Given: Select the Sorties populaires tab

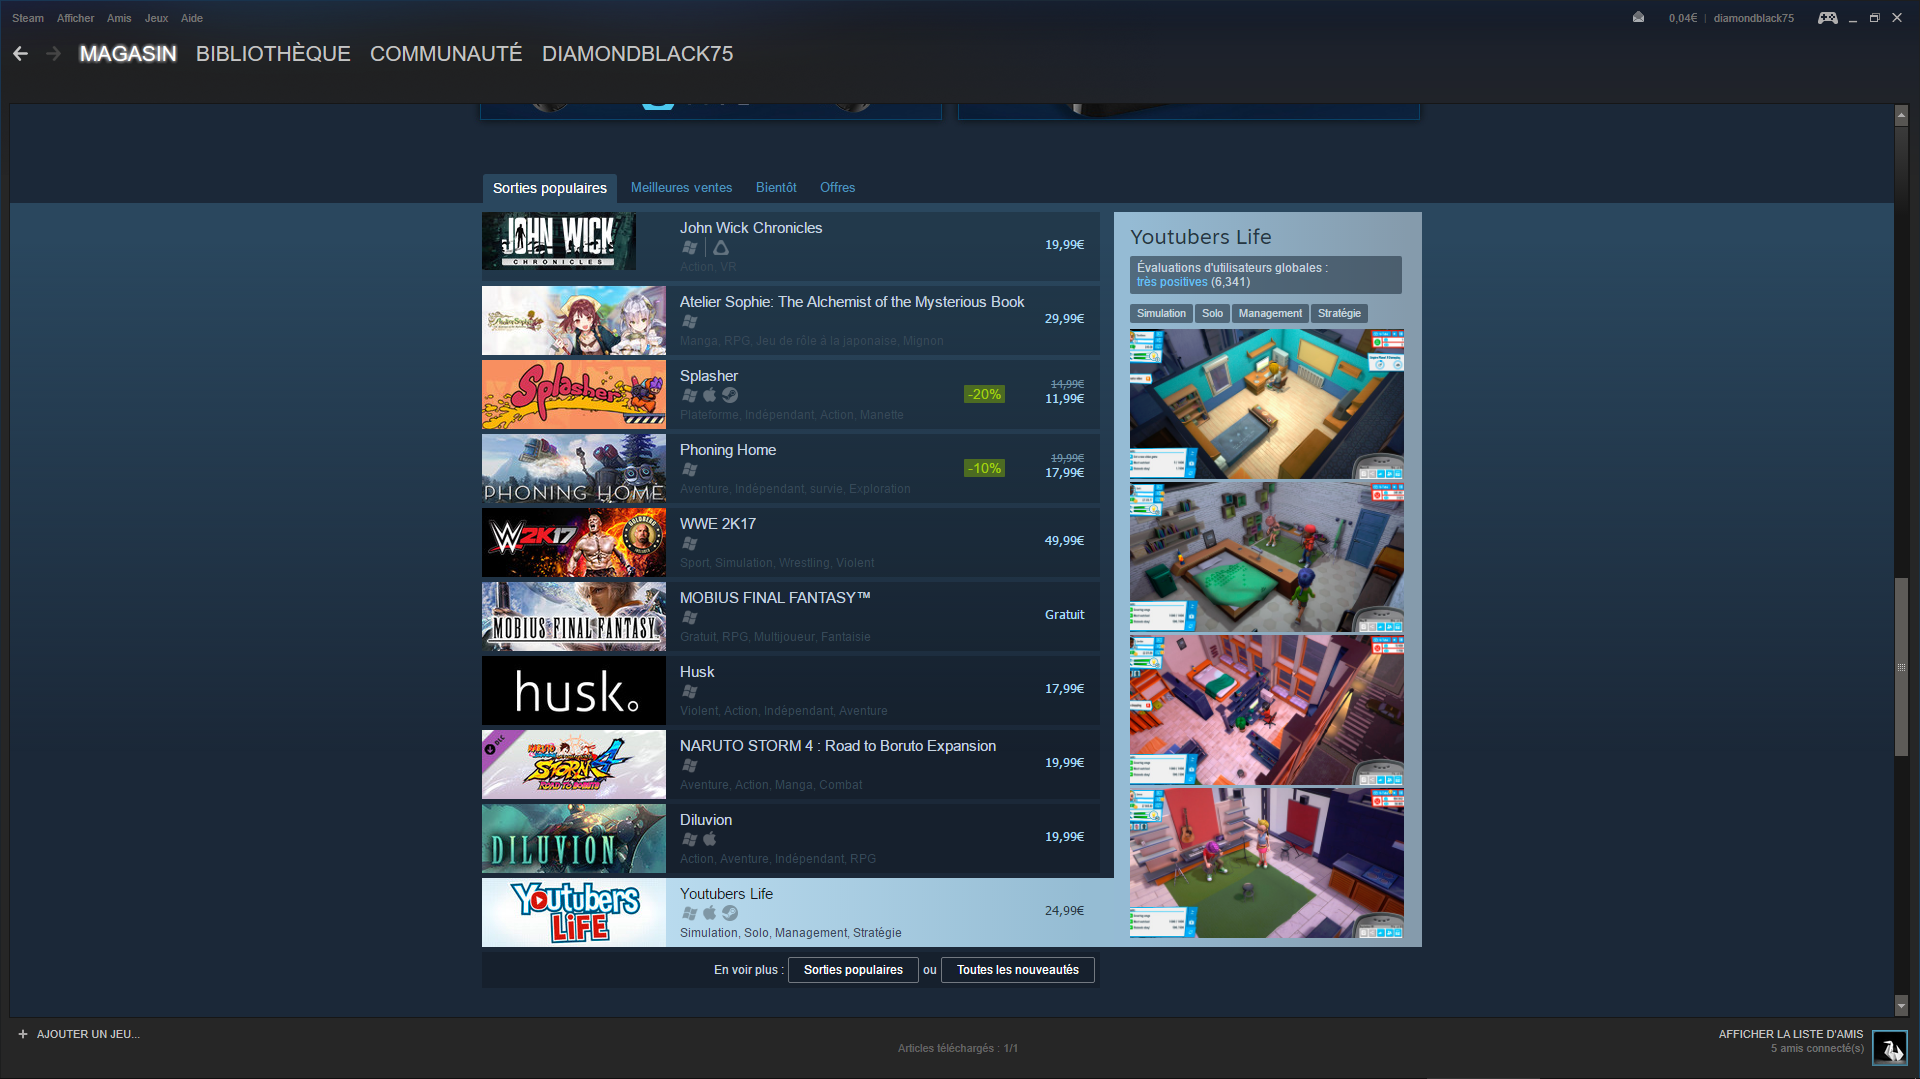Looking at the screenshot, I should coord(550,188).
